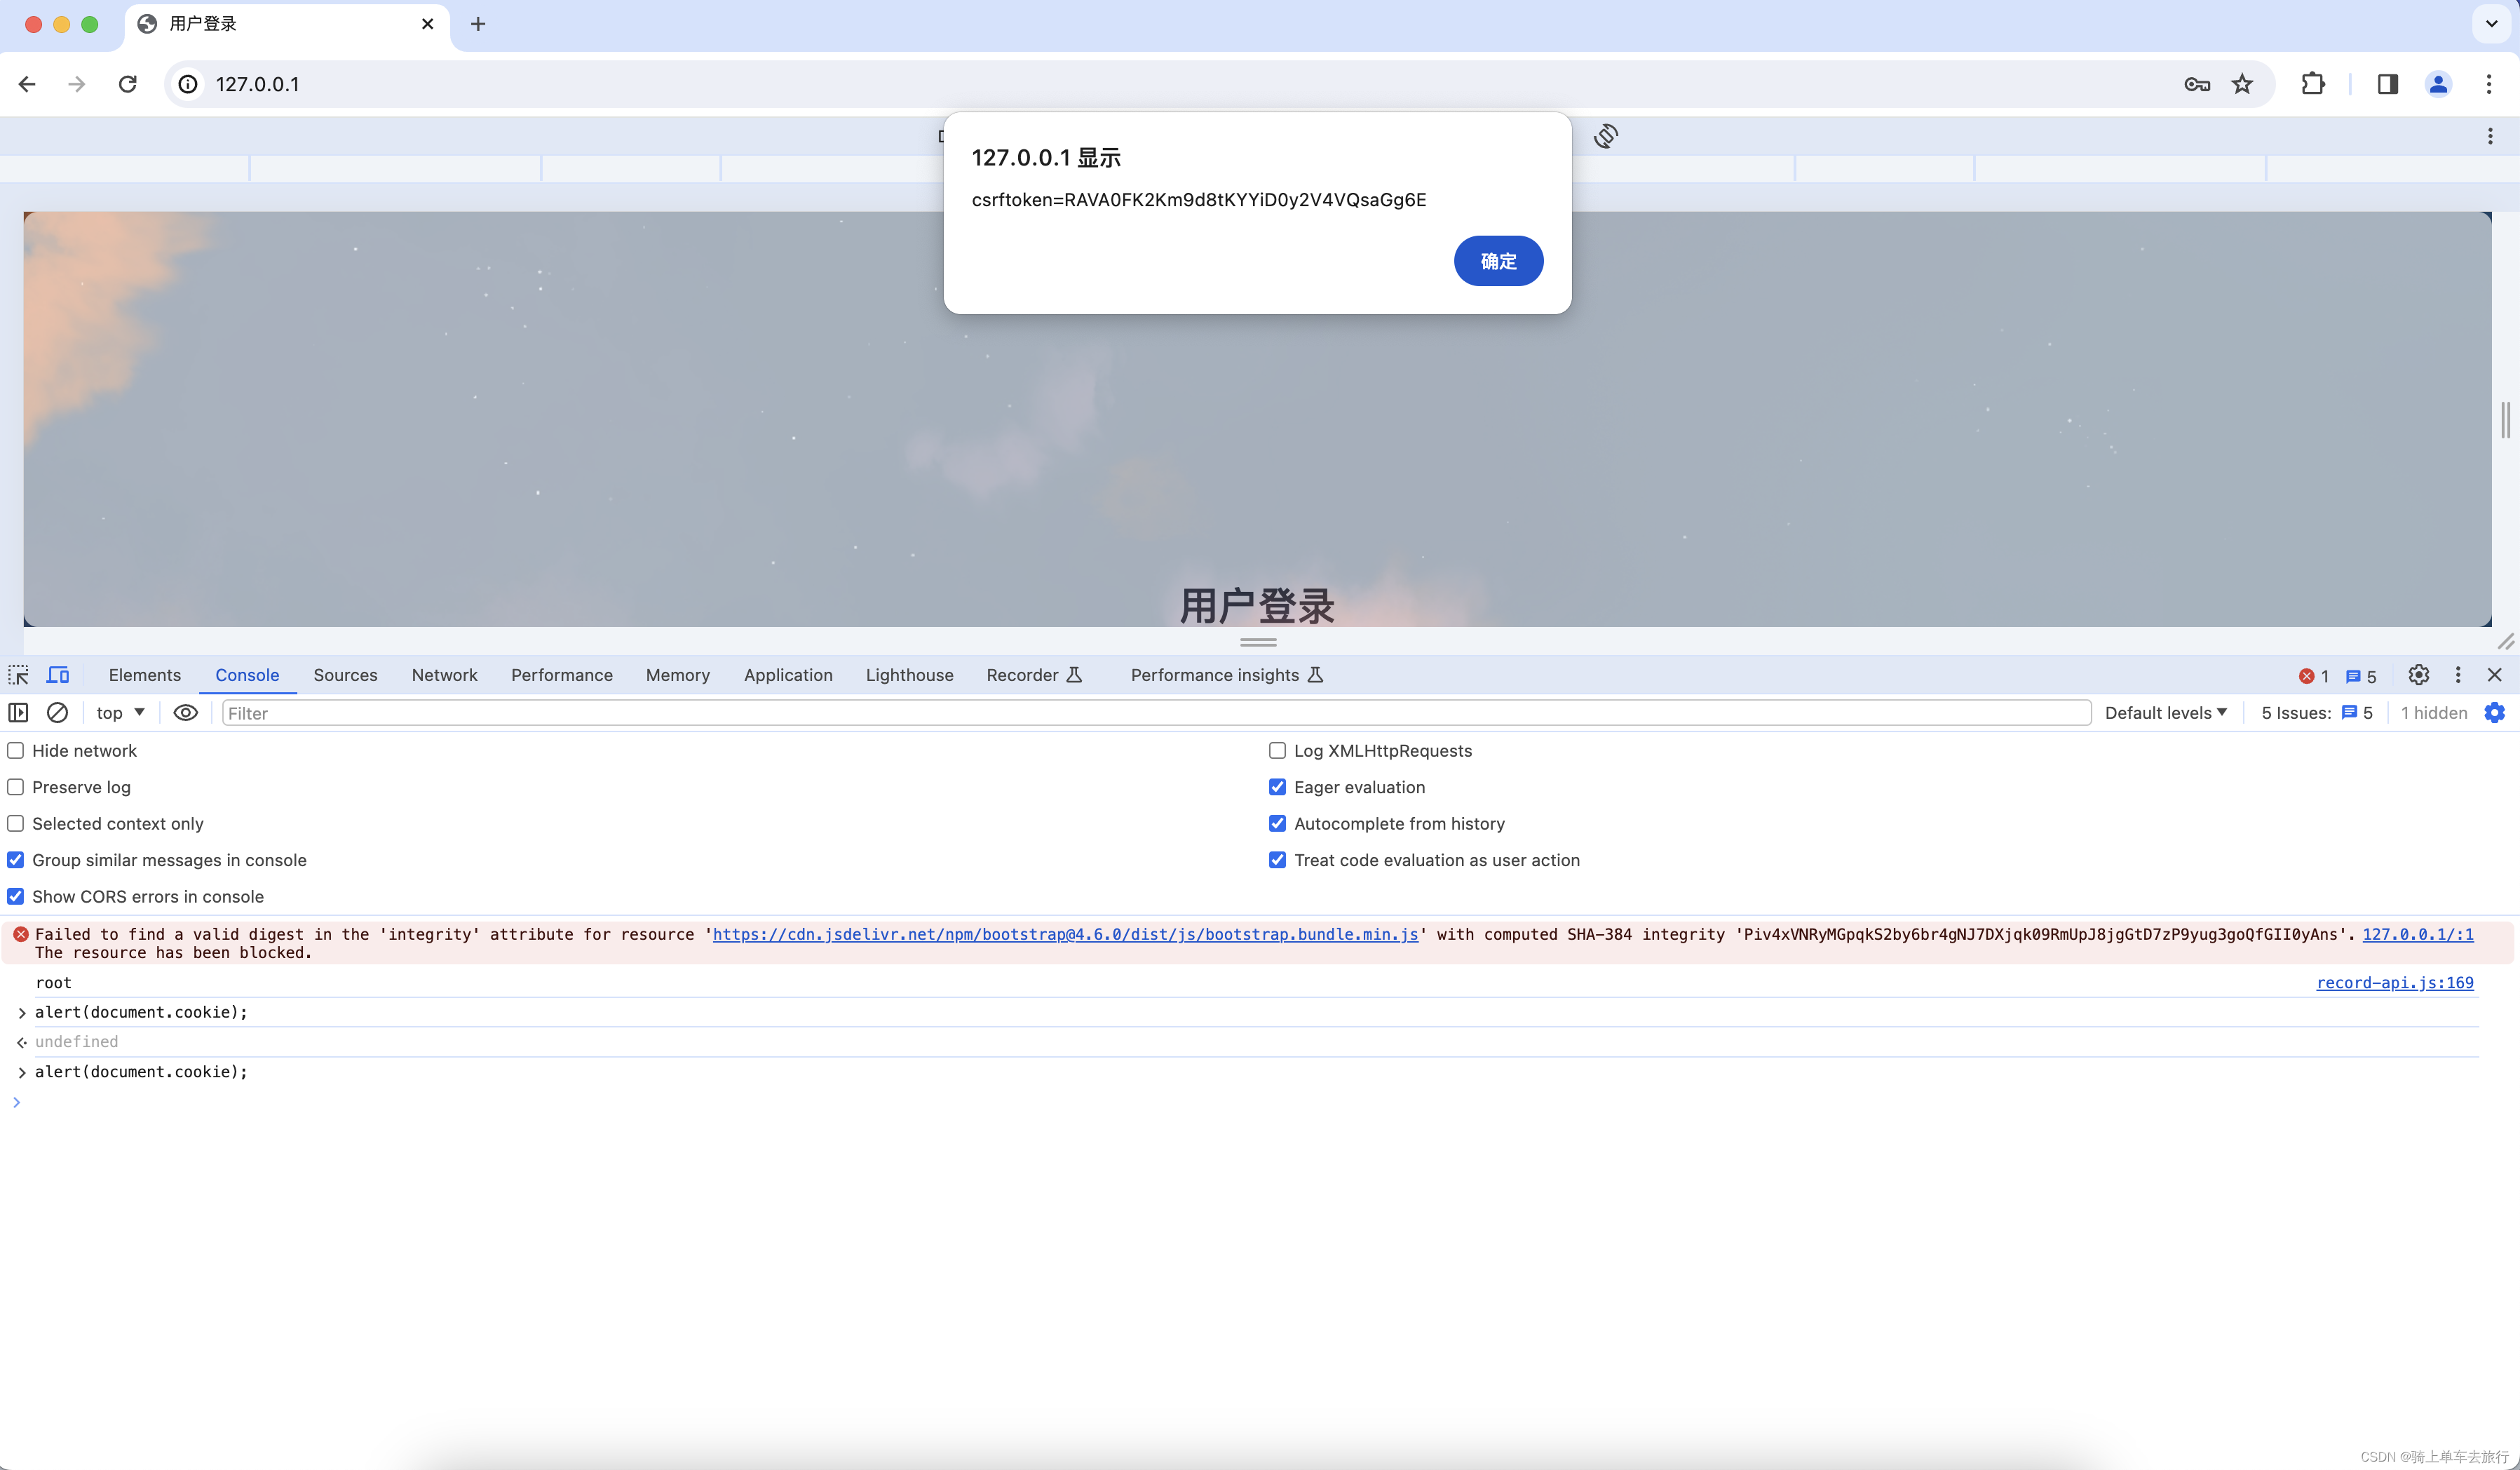Switch to the Memory tab
The width and height of the screenshot is (2520, 1470).
pos(678,675)
